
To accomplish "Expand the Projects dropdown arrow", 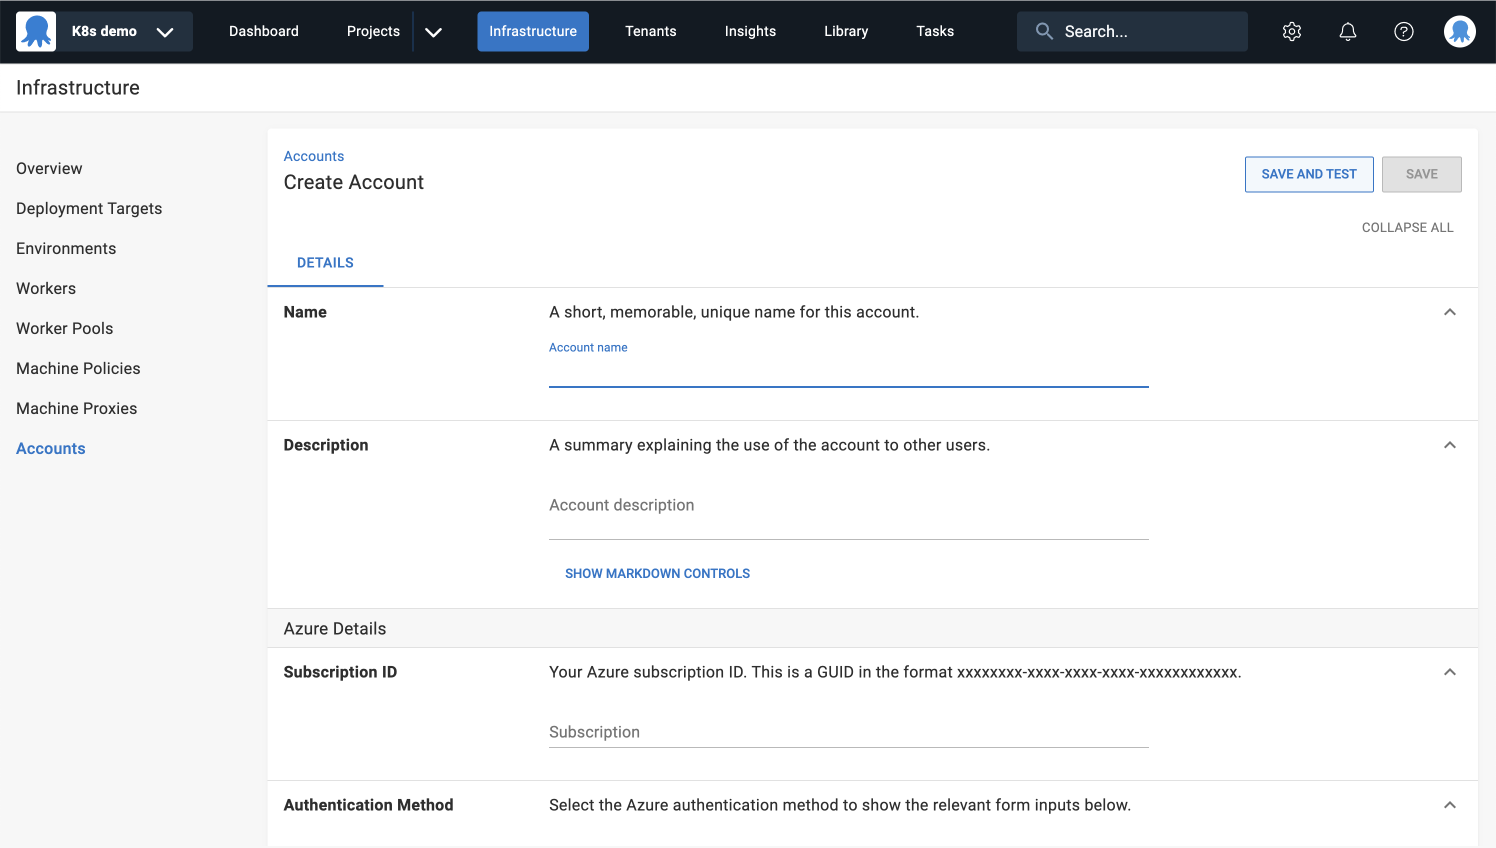I will (433, 31).
